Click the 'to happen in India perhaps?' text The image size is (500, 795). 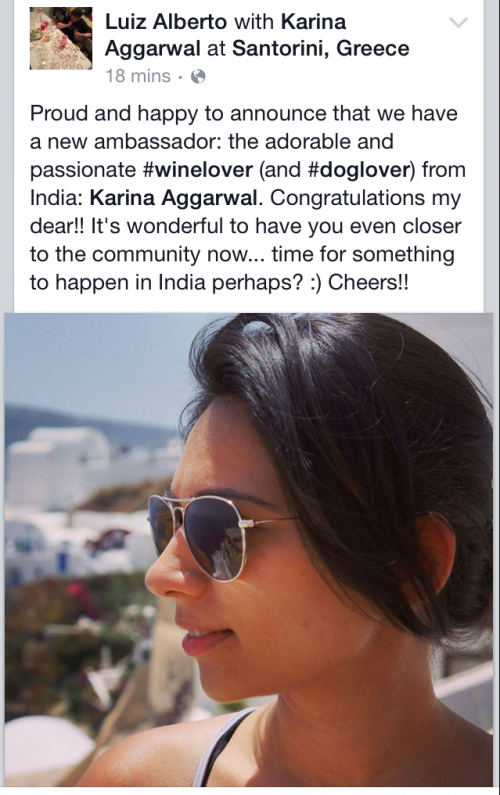[x=167, y=283]
